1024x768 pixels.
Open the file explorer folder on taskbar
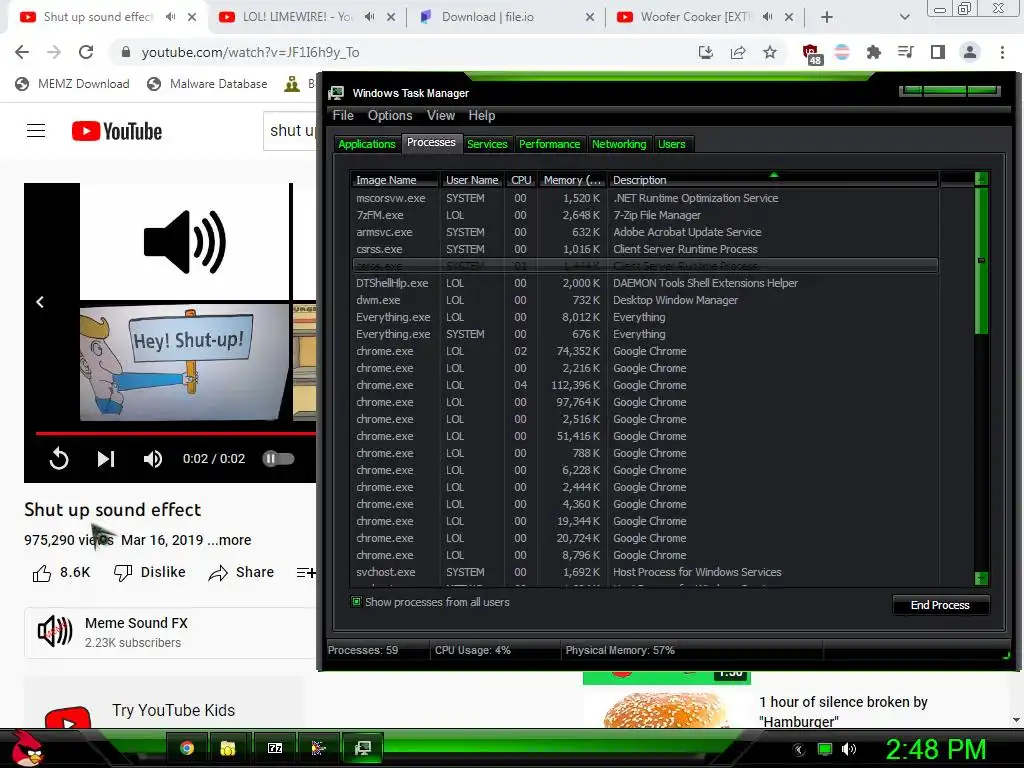(x=227, y=748)
